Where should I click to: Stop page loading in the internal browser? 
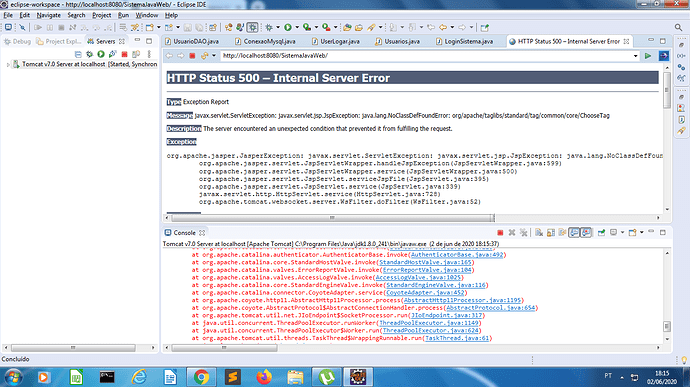[192, 56]
